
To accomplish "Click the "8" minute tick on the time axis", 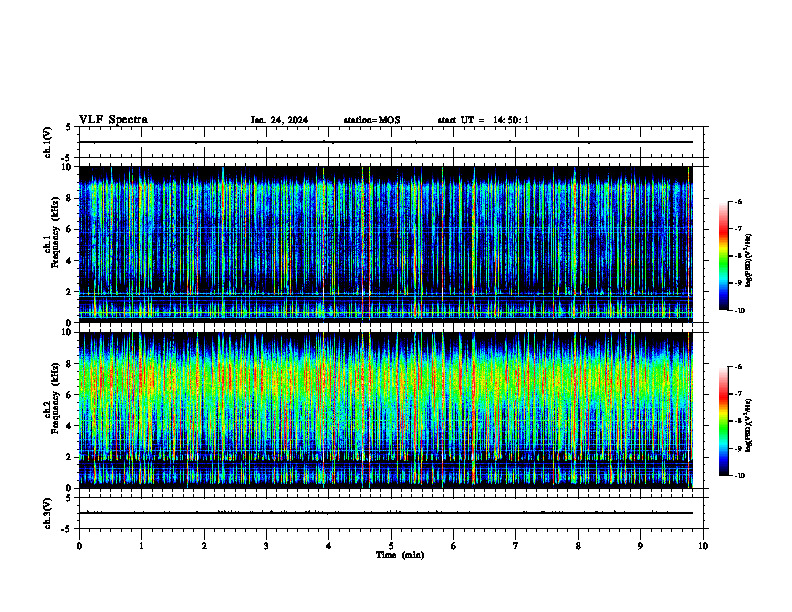I will click(x=578, y=546).
